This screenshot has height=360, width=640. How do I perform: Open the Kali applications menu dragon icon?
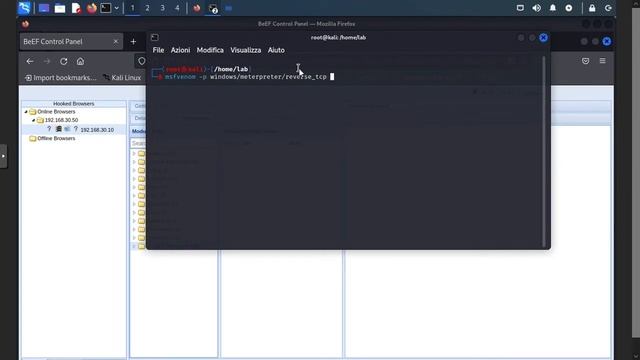click(x=24, y=8)
